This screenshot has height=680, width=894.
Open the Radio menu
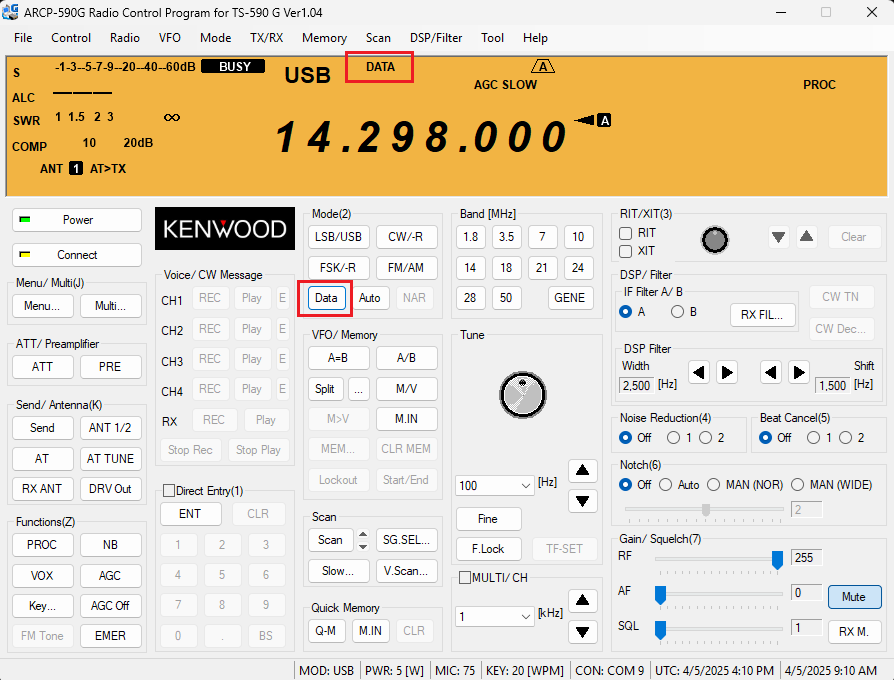pyautogui.click(x=125, y=38)
